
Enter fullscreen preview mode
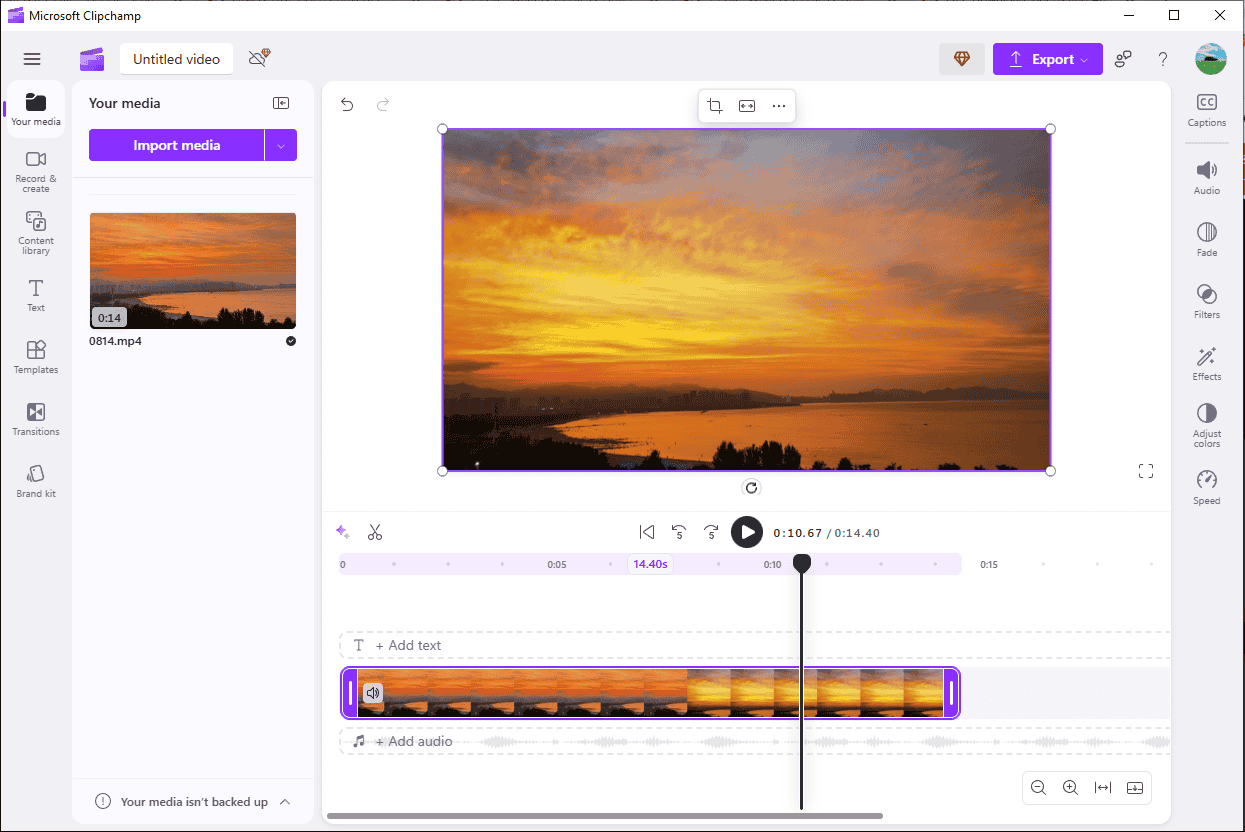click(1146, 471)
